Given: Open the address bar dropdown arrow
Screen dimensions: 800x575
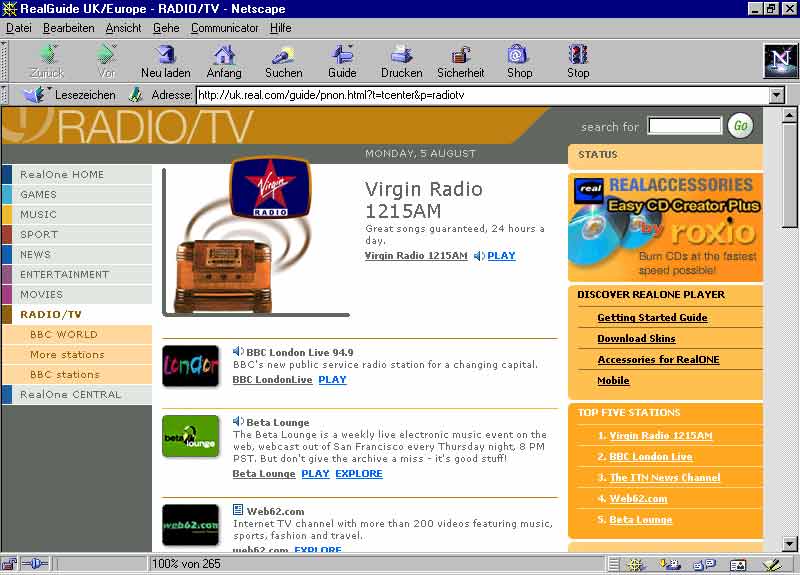Looking at the screenshot, I should point(776,95).
